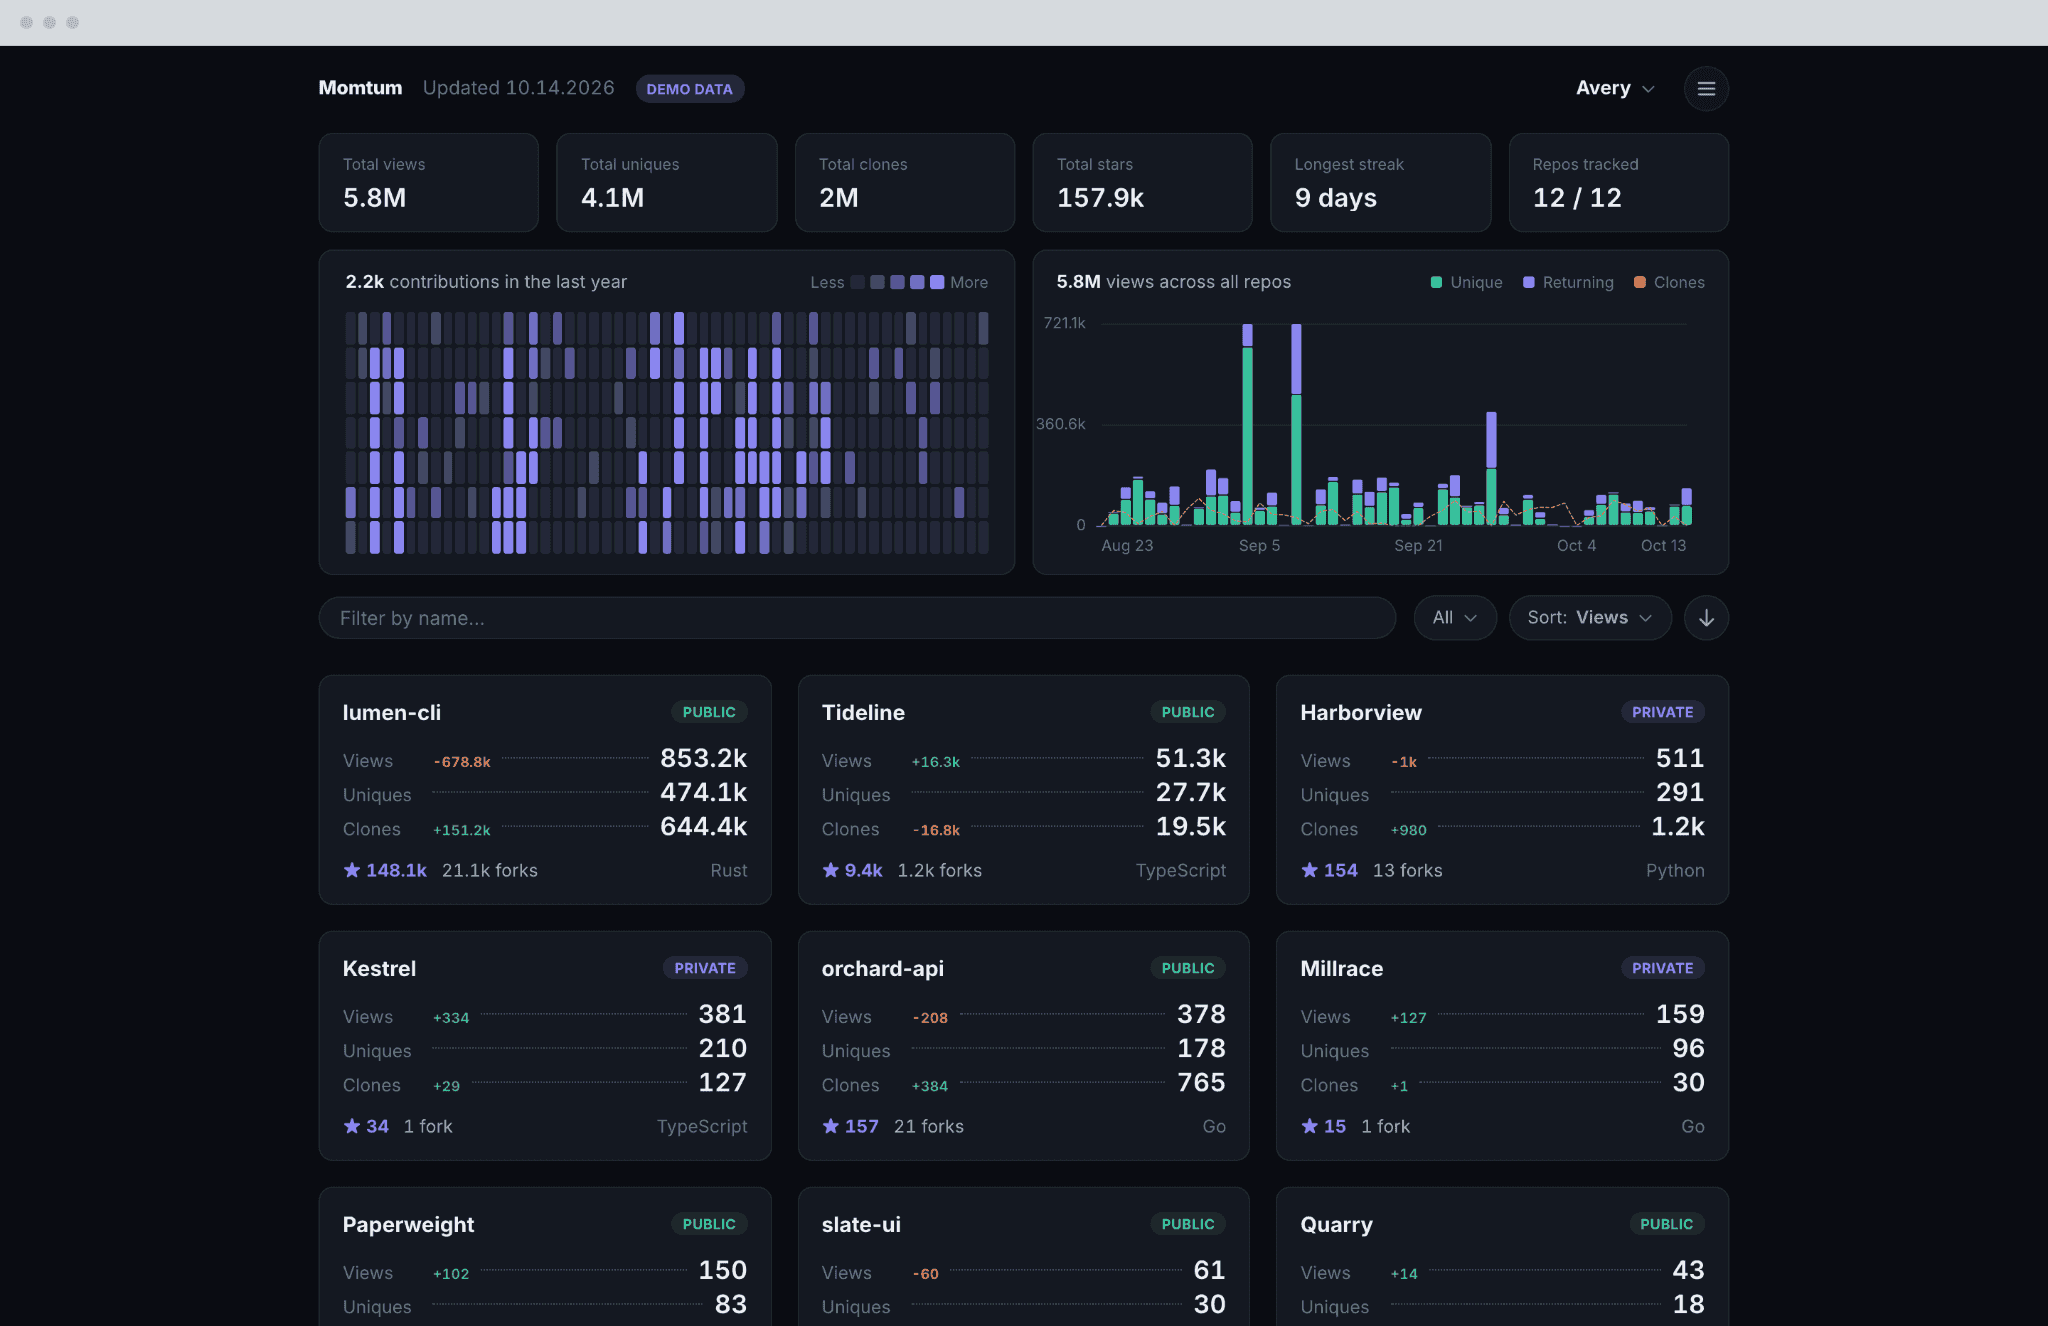
Task: Click the 721.1k y-axis label
Action: [1064, 323]
